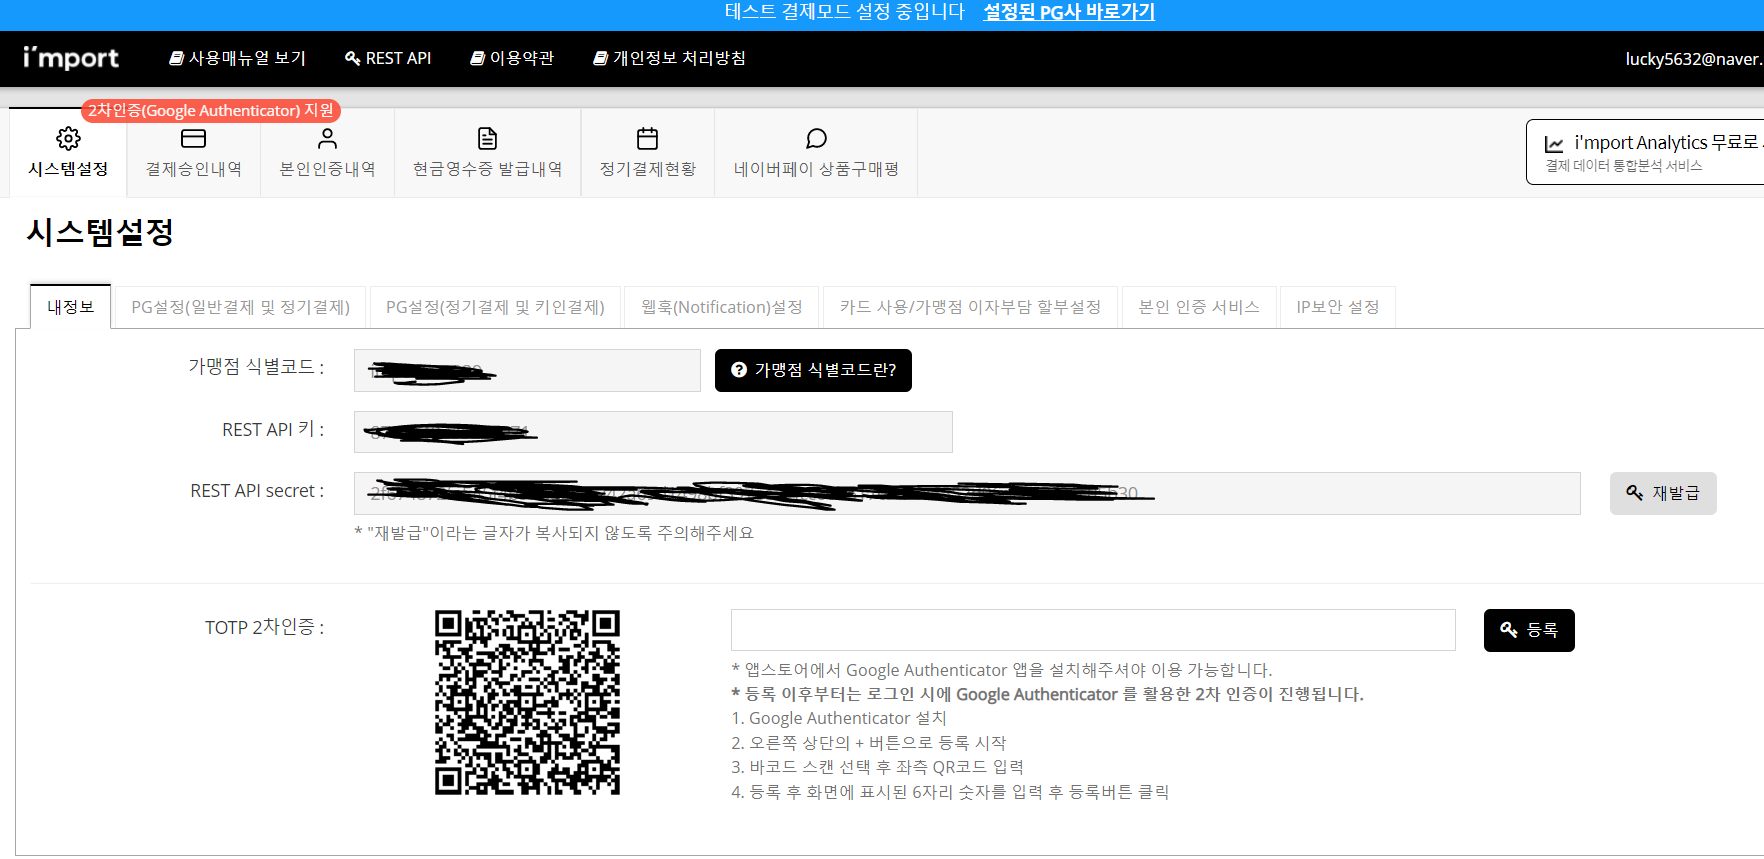The width and height of the screenshot is (1764, 859).
Task: Open the 이용약관 terms link
Action: click(512, 58)
